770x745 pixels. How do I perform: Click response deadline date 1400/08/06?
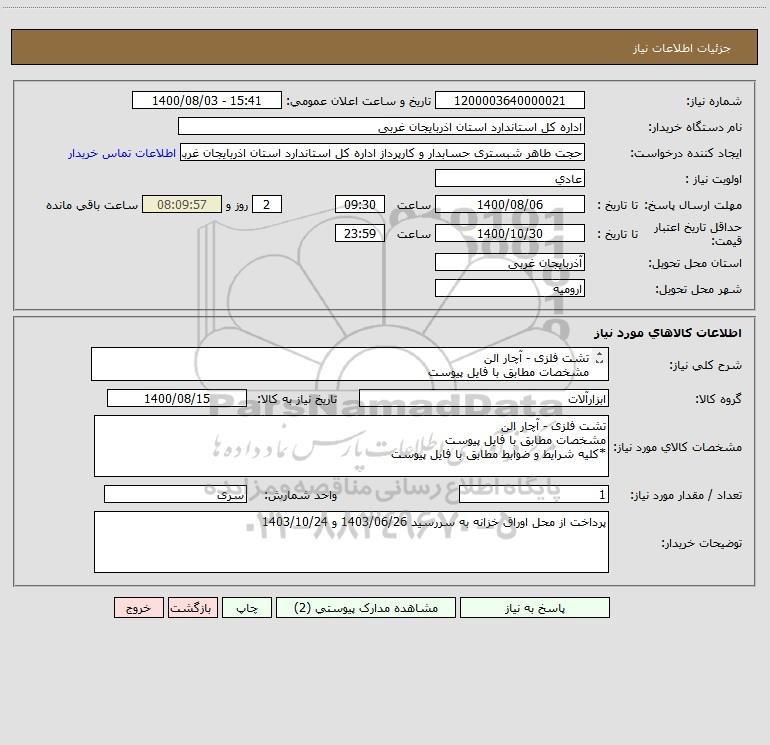(510, 204)
